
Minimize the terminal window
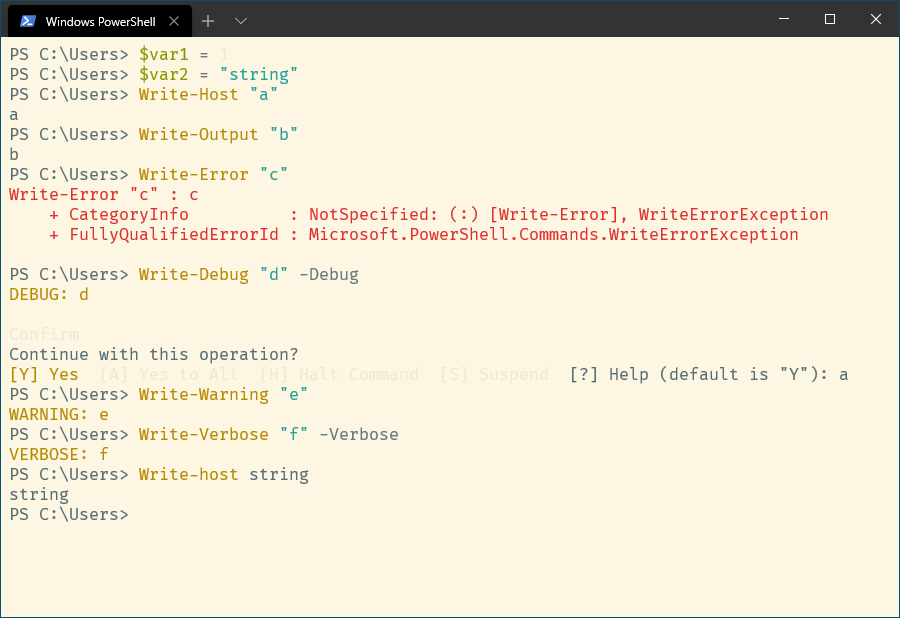(783, 19)
